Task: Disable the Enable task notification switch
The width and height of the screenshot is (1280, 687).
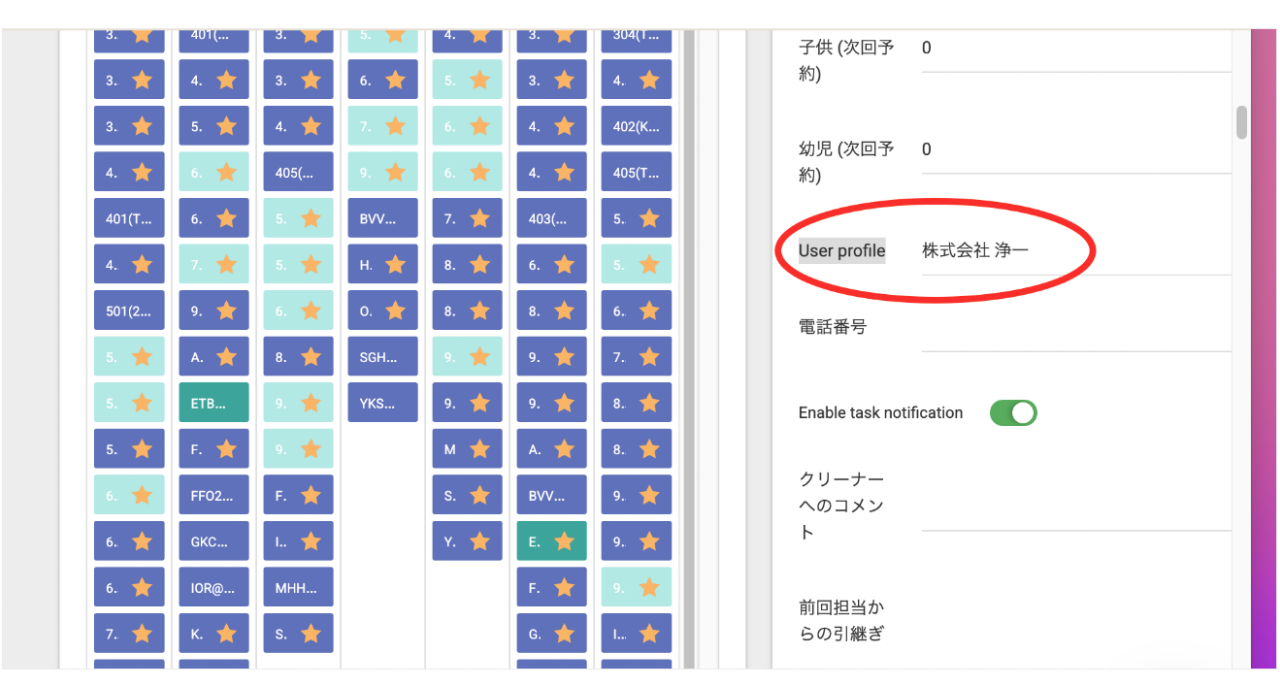Action: pos(1013,413)
